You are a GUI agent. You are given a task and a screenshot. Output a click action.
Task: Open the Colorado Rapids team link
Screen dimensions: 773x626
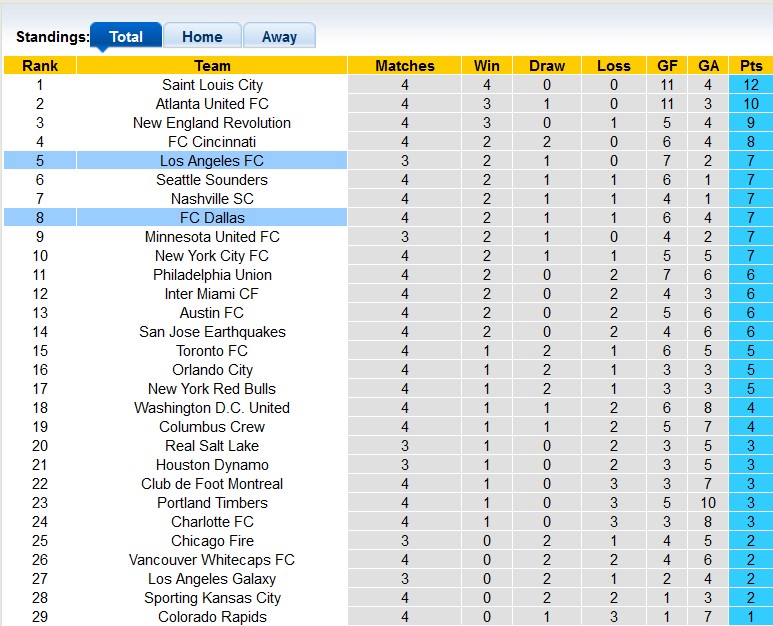(212, 617)
